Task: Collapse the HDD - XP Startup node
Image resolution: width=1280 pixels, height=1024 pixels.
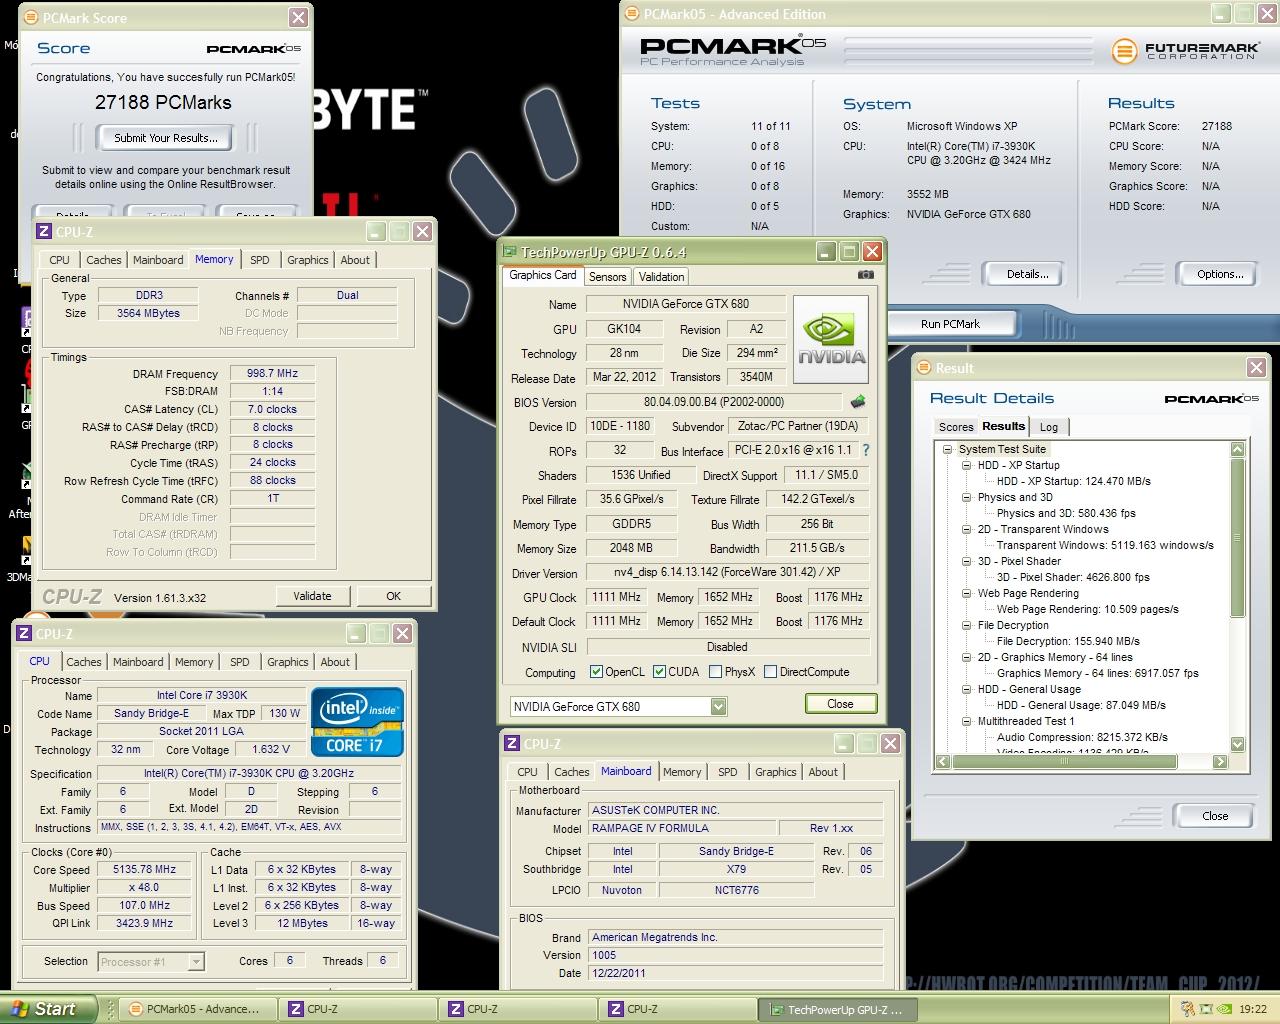Action: [966, 465]
